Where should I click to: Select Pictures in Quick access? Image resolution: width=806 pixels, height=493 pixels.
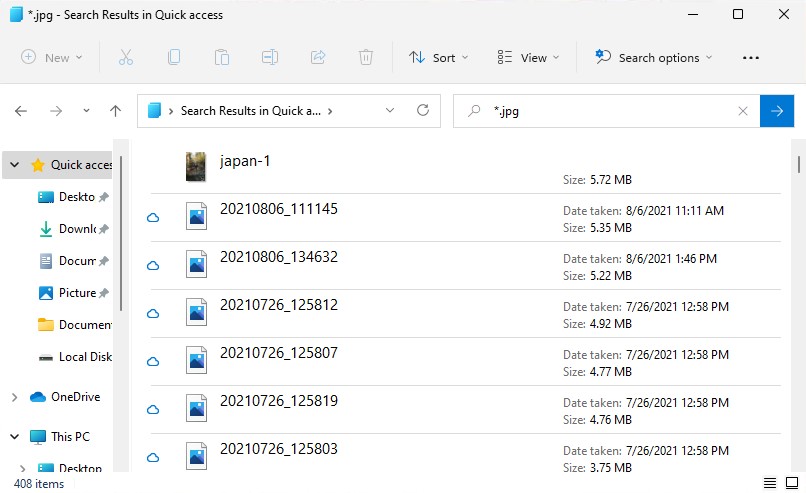tap(74, 293)
